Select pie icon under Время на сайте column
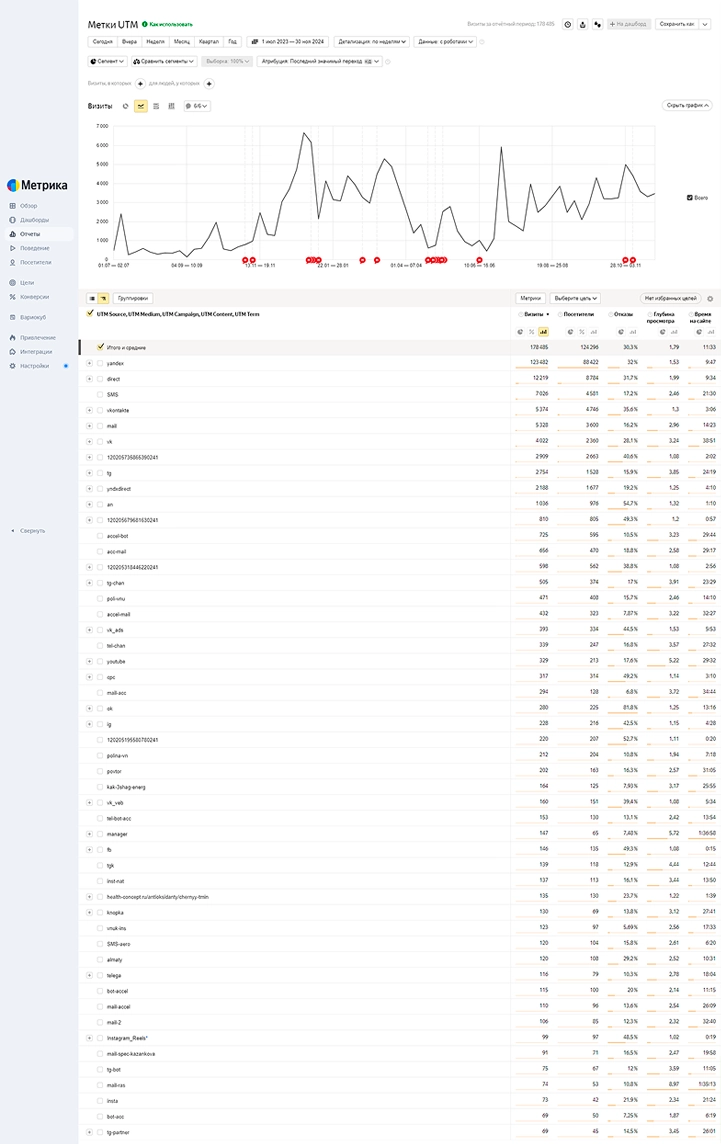Image resolution: width=721 pixels, height=1144 pixels. 700,331
